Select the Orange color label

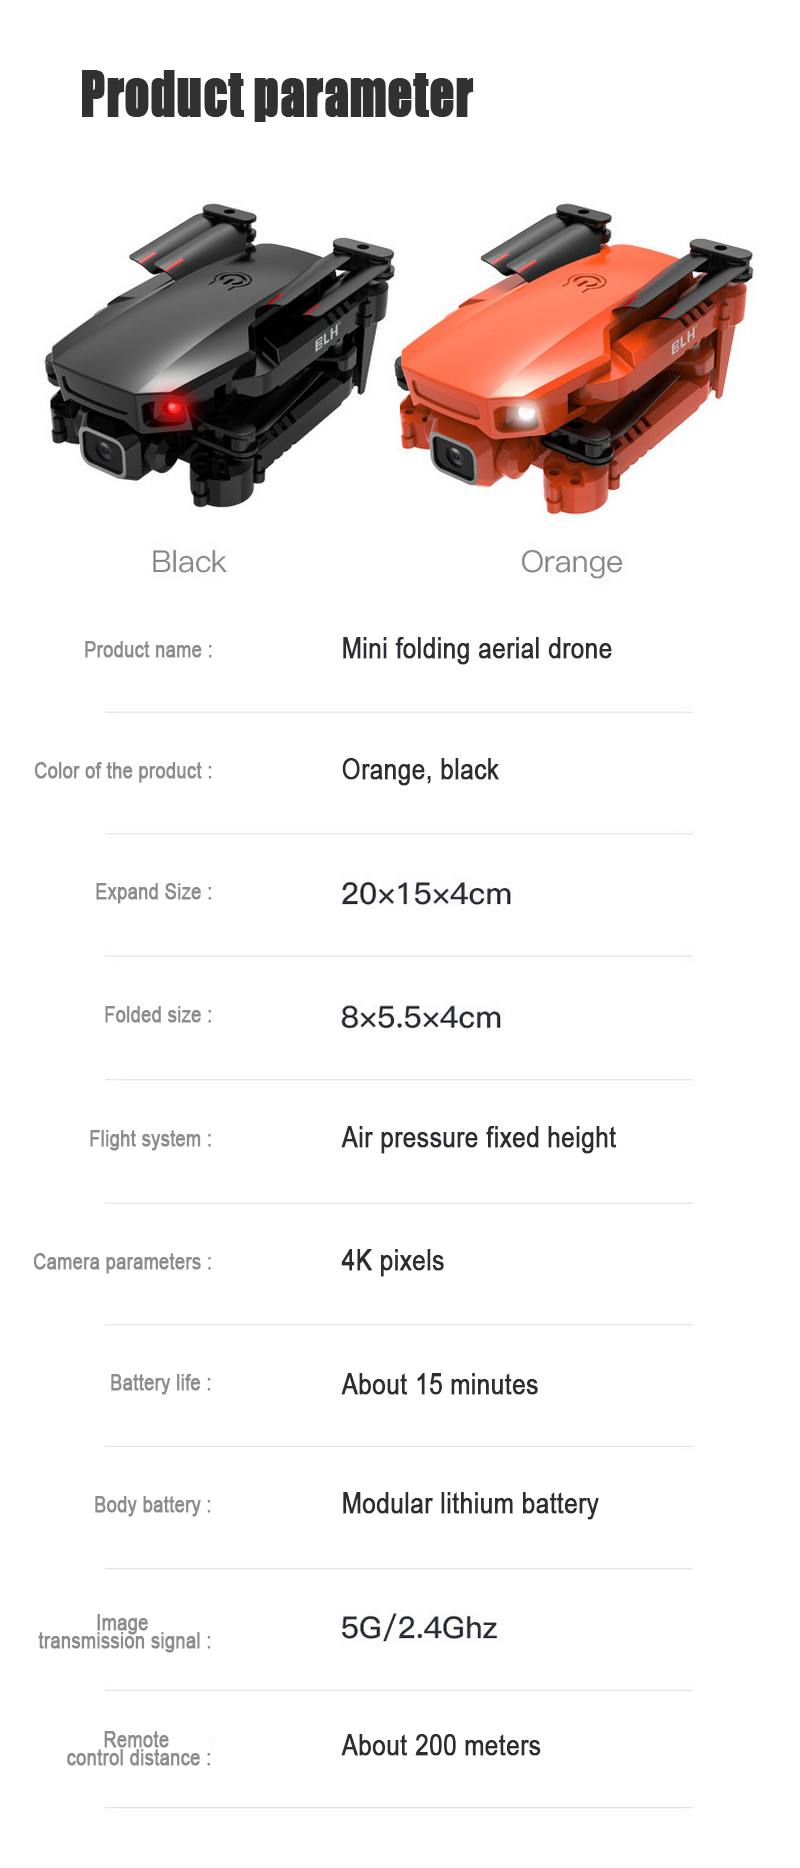[x=571, y=562]
